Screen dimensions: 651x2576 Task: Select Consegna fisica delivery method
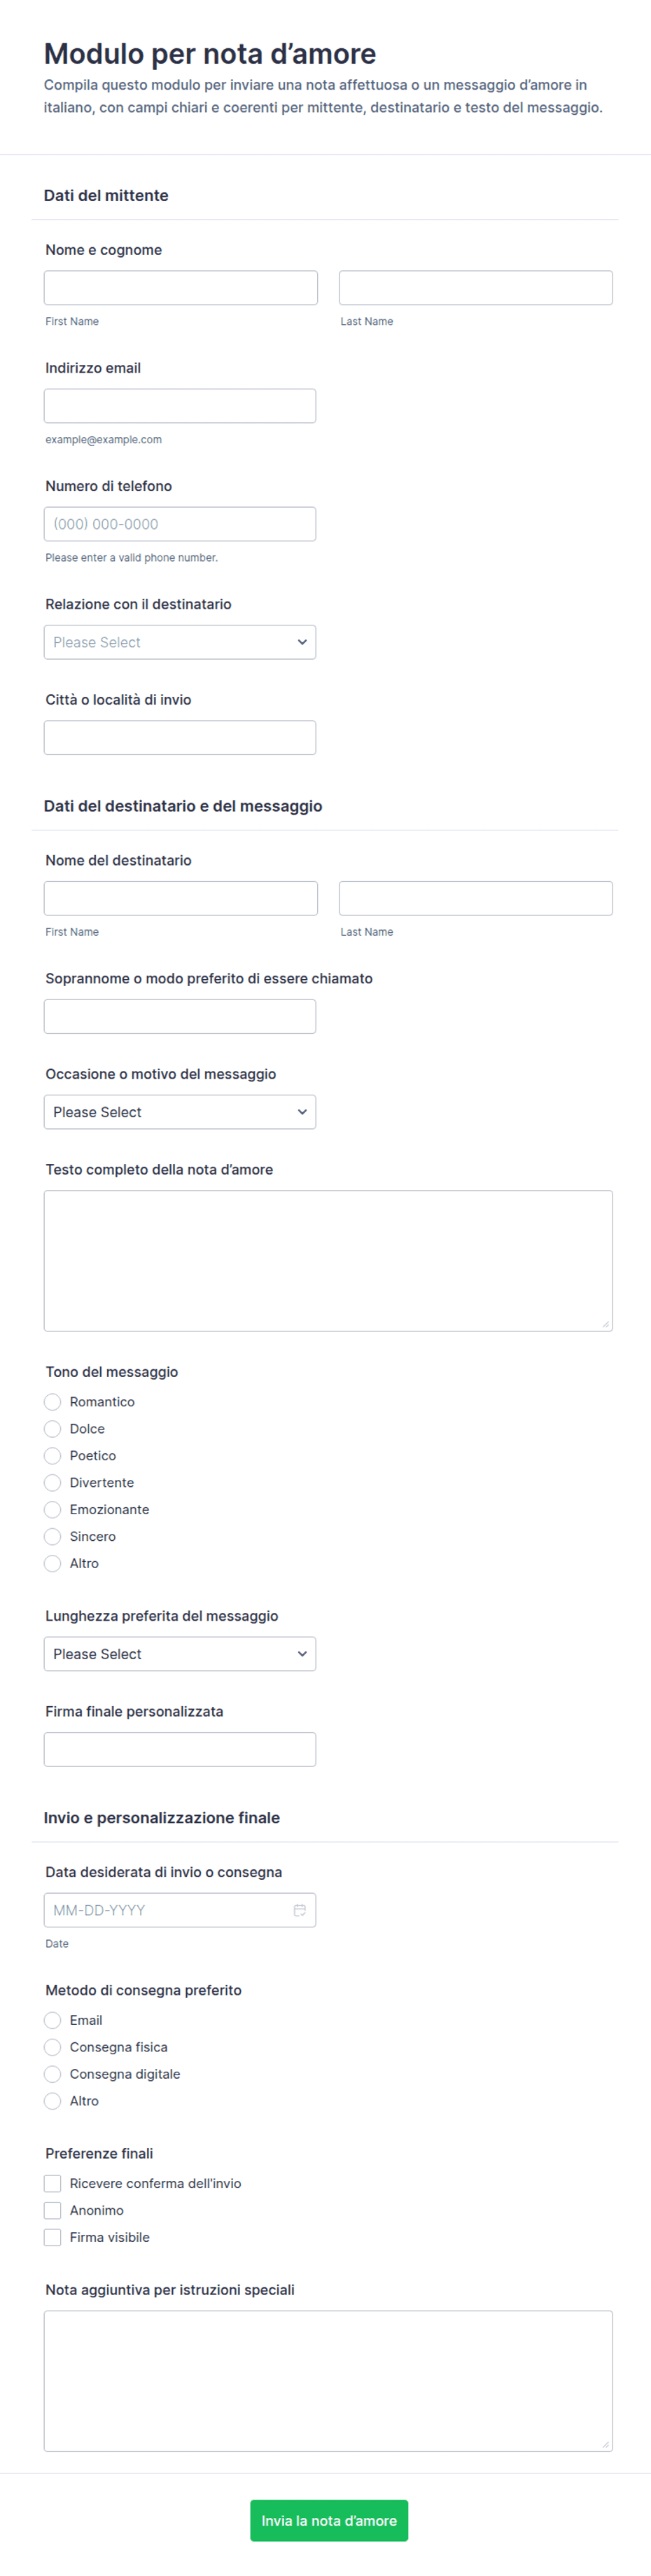tap(53, 2047)
